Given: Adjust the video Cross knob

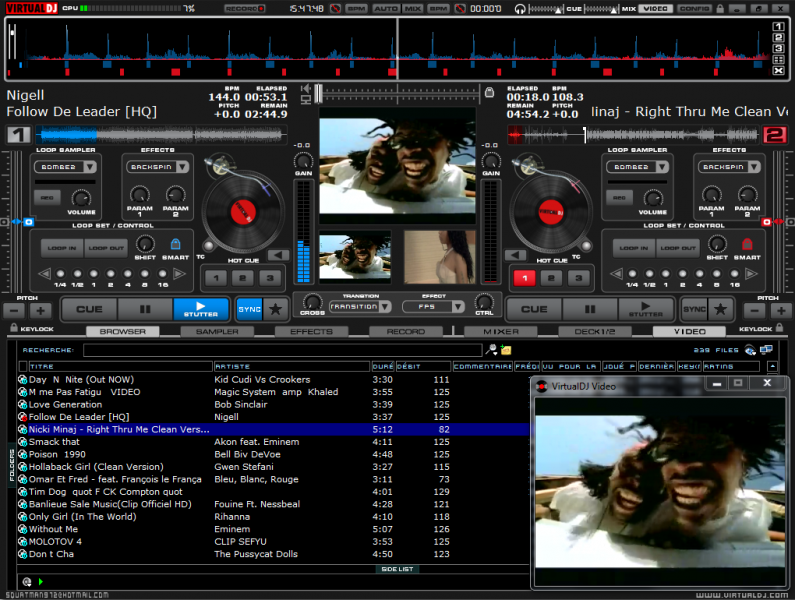Looking at the screenshot, I should tap(312, 302).
